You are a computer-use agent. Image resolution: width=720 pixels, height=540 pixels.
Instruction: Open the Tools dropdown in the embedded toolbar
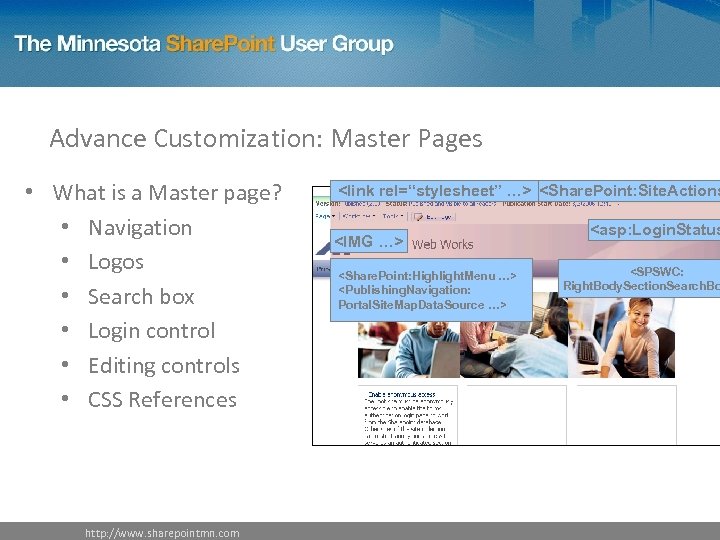tap(393, 216)
